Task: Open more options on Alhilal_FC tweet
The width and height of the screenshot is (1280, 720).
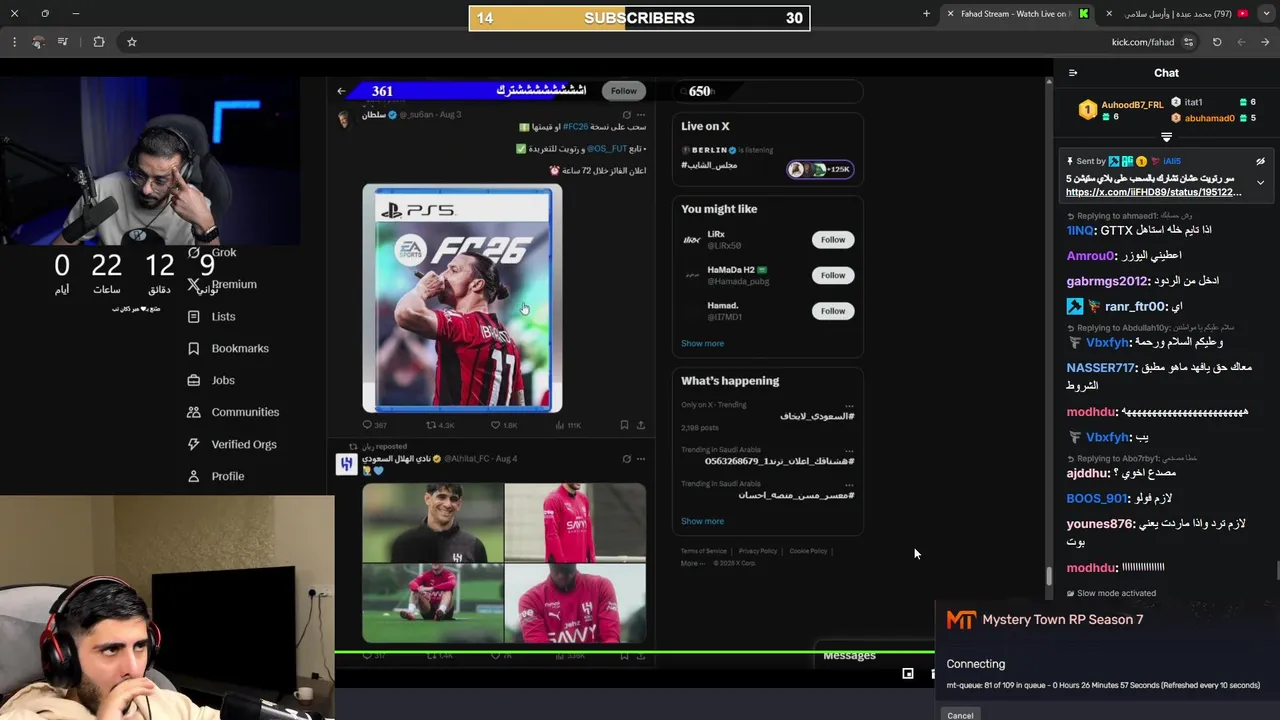Action: (x=641, y=459)
